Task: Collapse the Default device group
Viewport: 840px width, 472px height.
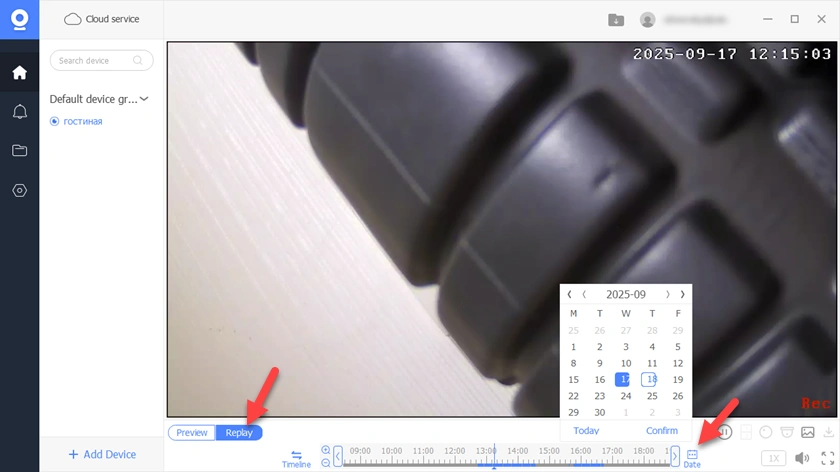Action: pos(144,99)
